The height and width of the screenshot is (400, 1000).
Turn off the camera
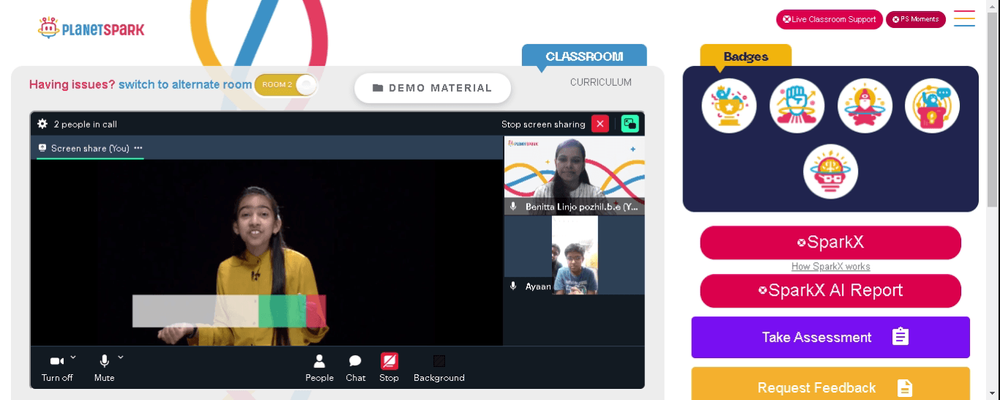click(x=57, y=368)
